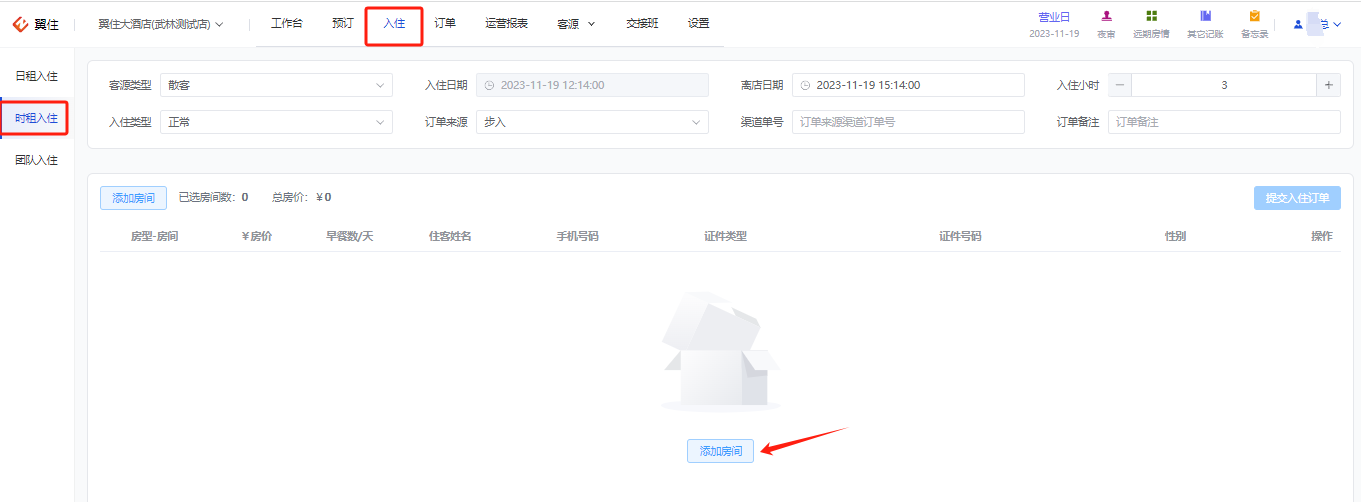Viewport: 1361px width, 502px height.
Task: Open the 其它记账 other billing icon
Action: click(x=1205, y=17)
